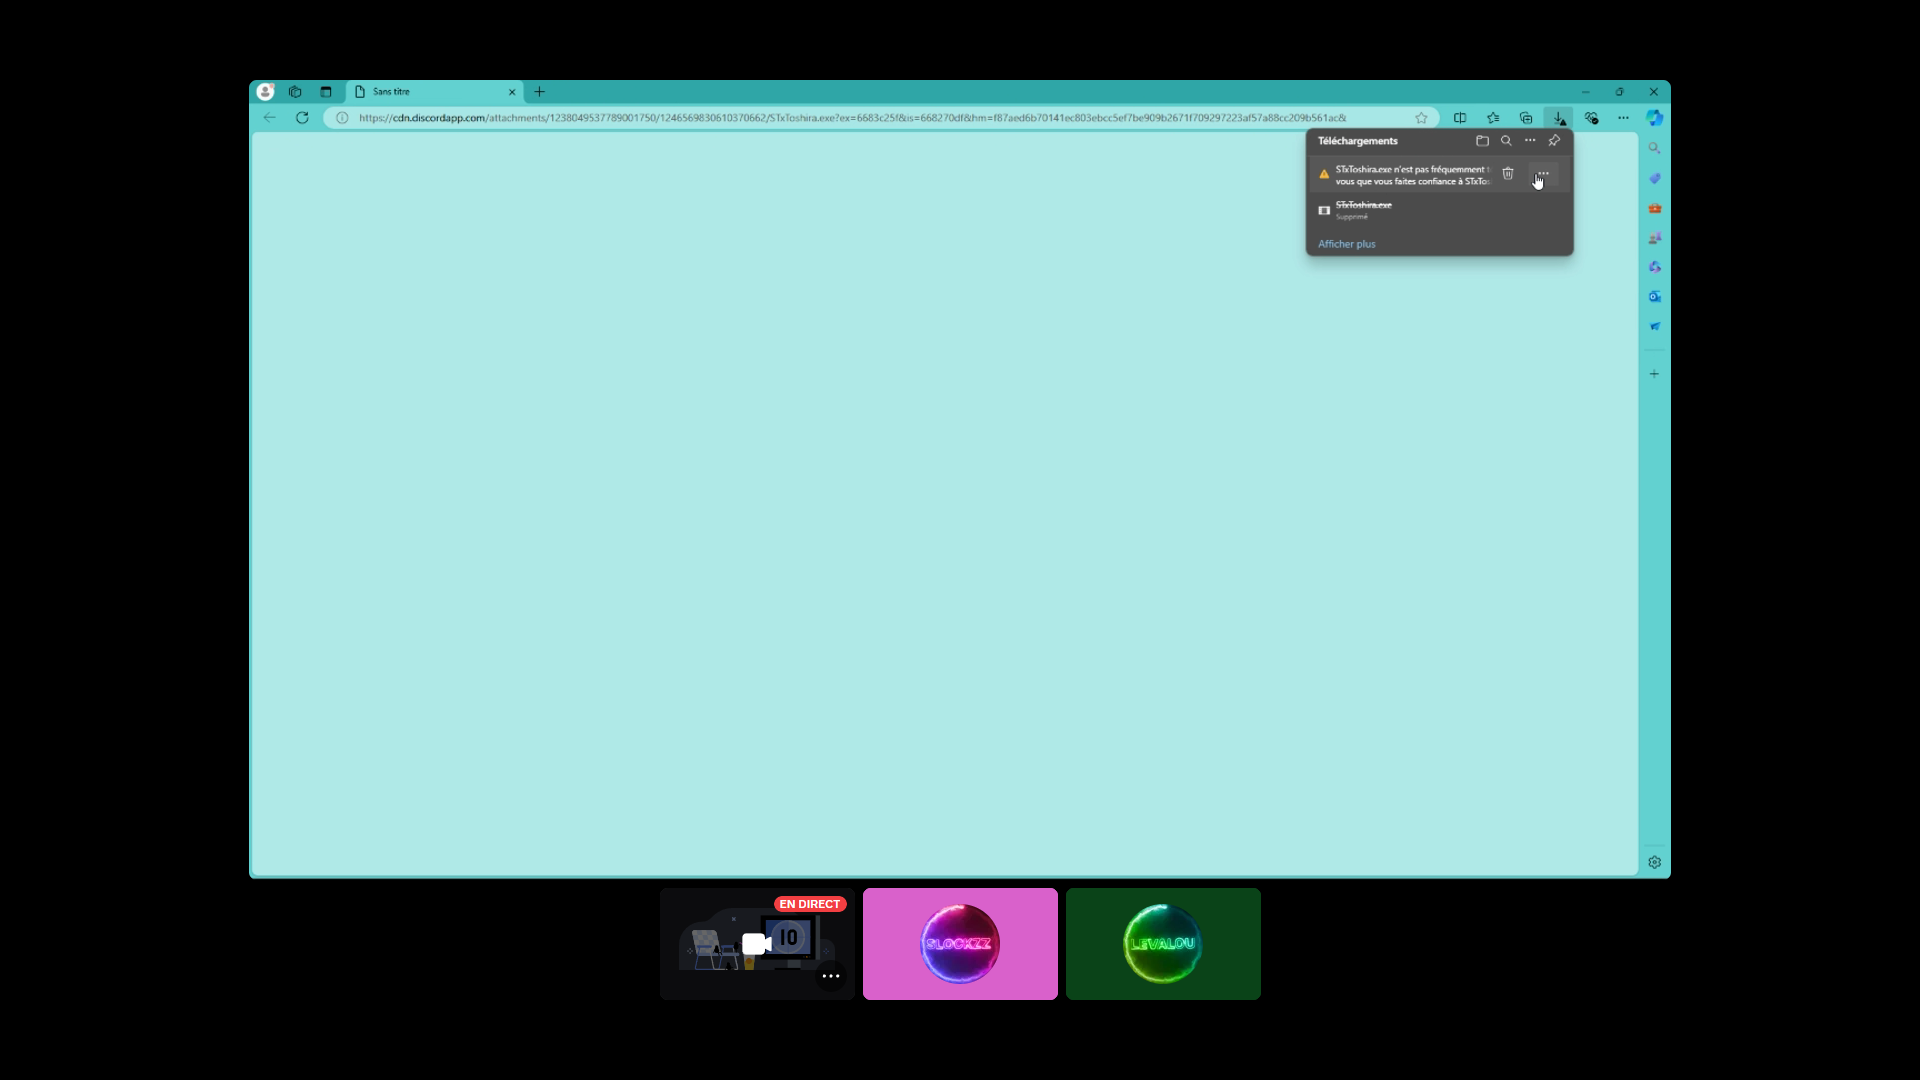Toggle split screen view icon
The height and width of the screenshot is (1080, 1920).
[x=1460, y=118]
